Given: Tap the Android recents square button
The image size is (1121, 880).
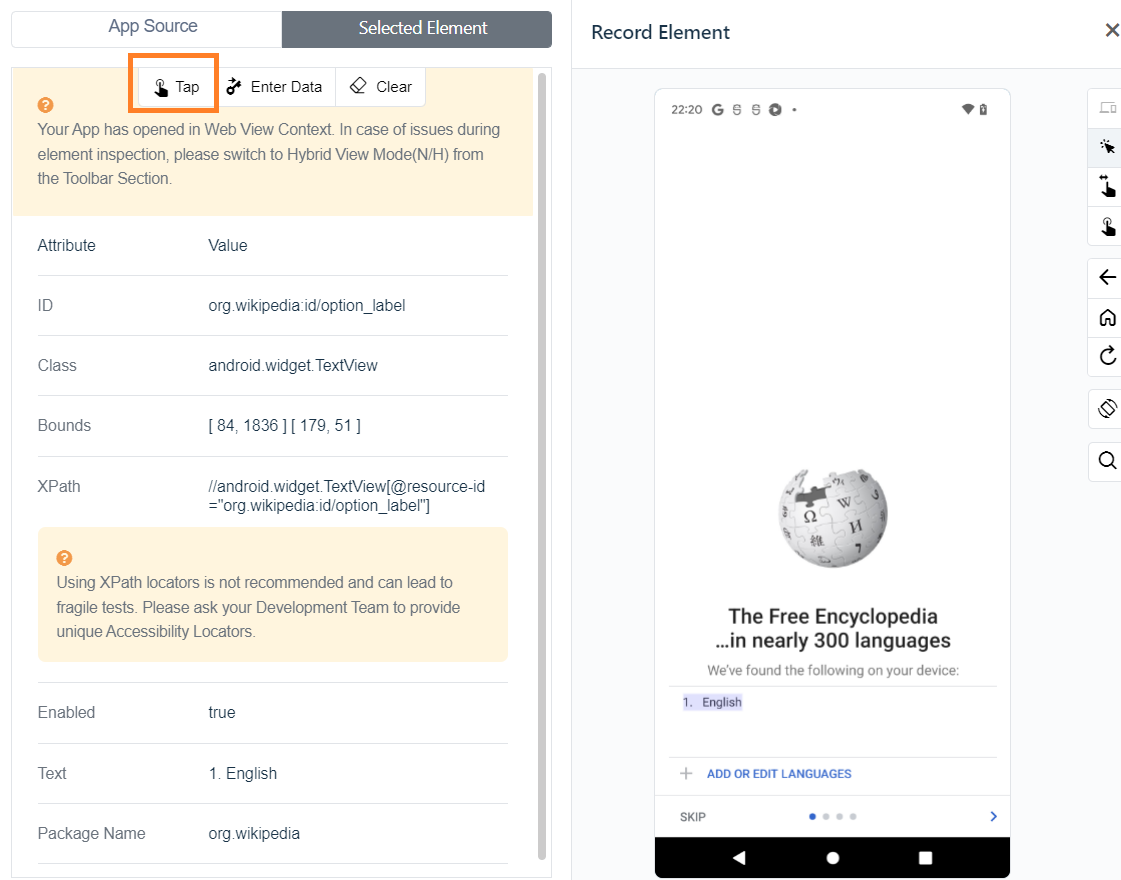Looking at the screenshot, I should click(x=925, y=858).
